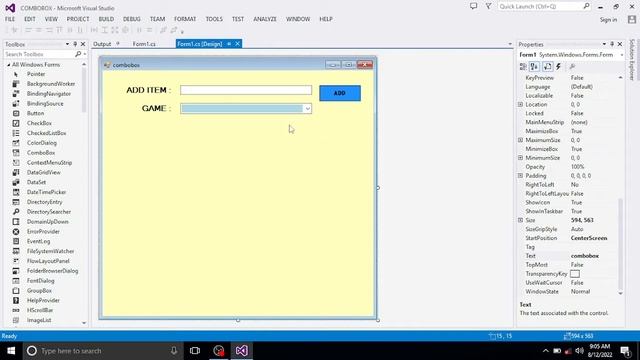Open the Action Center notifications icon
Screen dimensions: 640x360
(x=625, y=351)
